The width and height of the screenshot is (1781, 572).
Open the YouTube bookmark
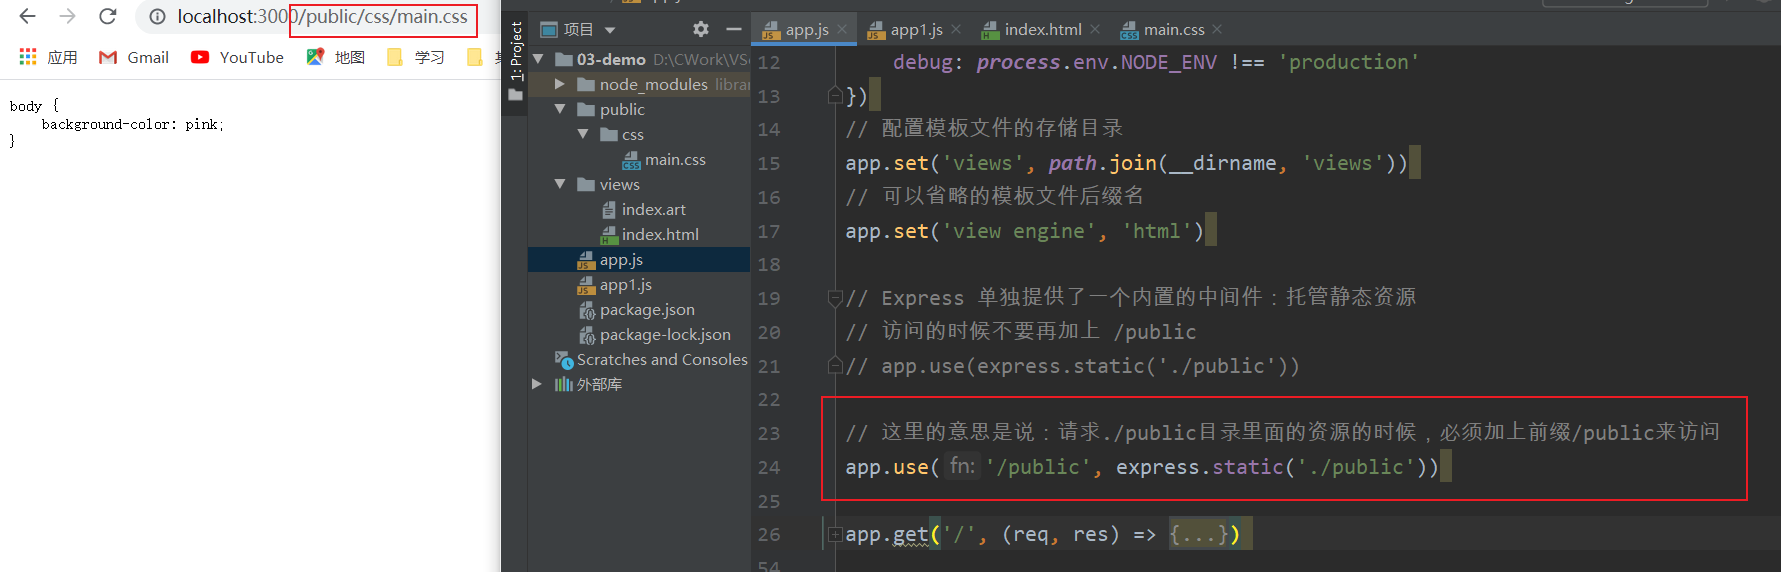[x=238, y=57]
